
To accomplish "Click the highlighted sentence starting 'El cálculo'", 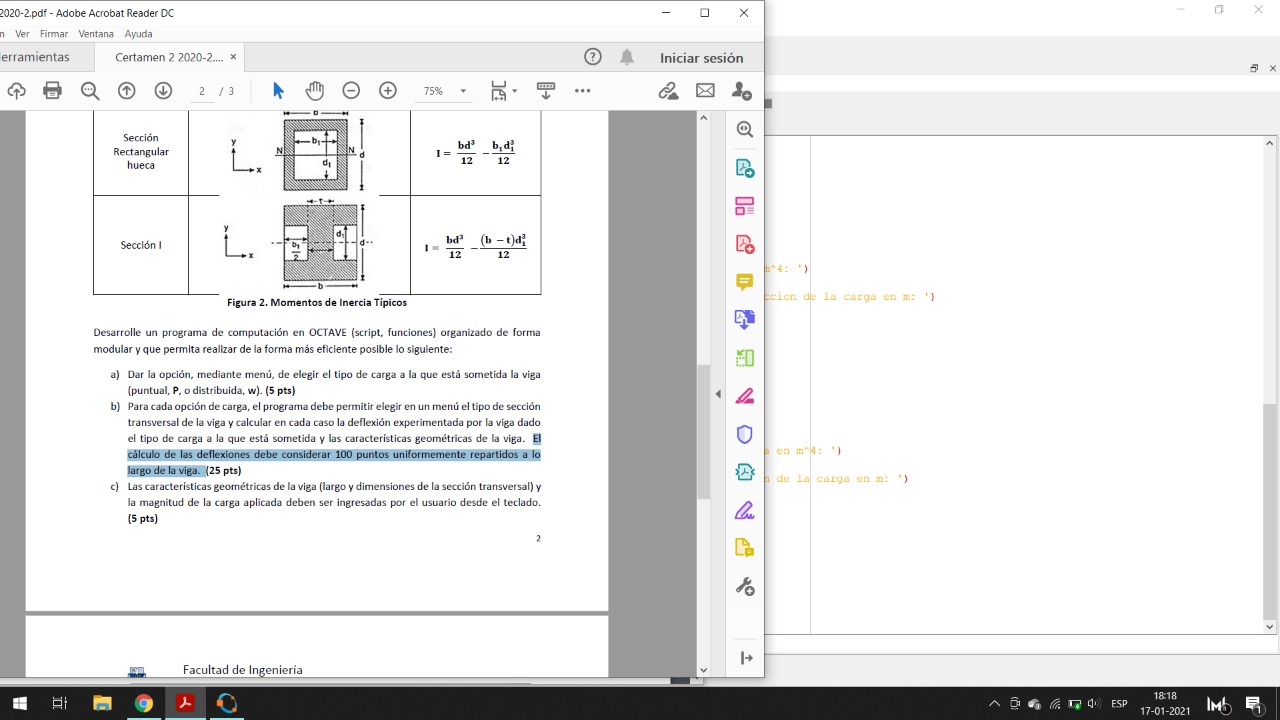I will 334,454.
